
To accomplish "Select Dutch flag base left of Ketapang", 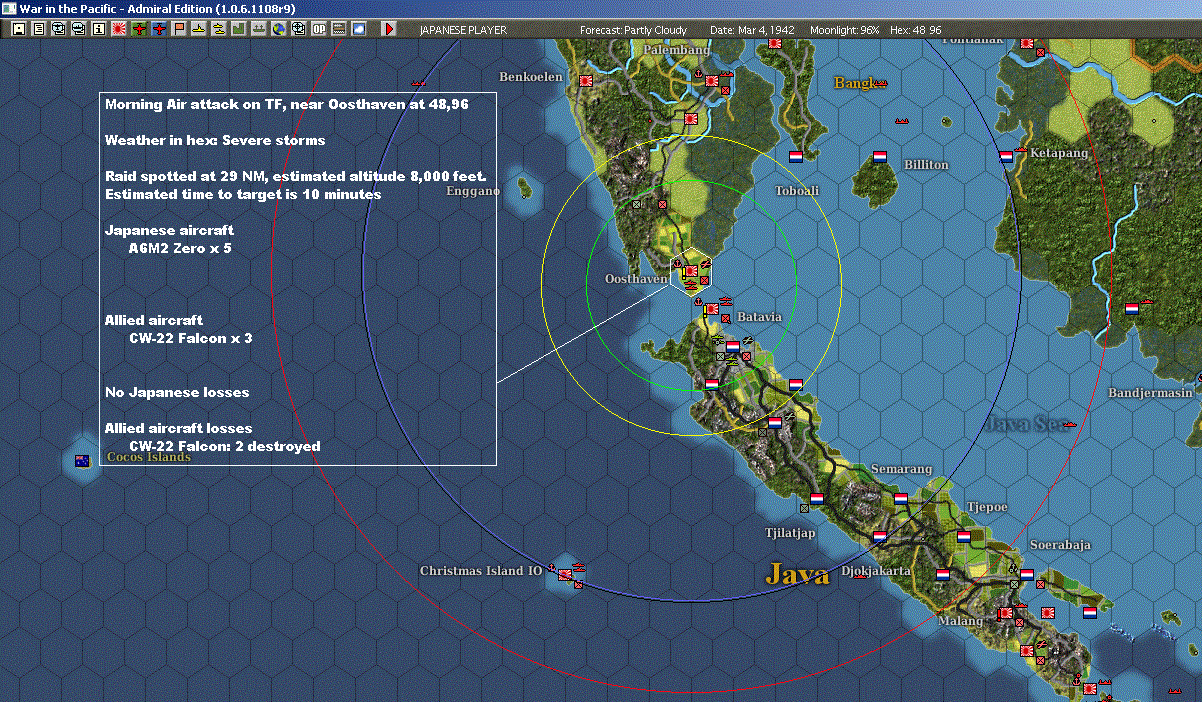I will click(1006, 157).
